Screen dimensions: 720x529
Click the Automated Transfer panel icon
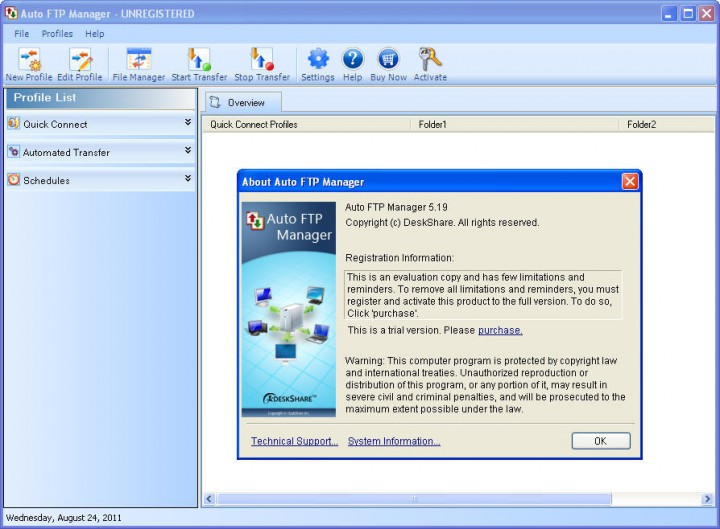point(14,152)
